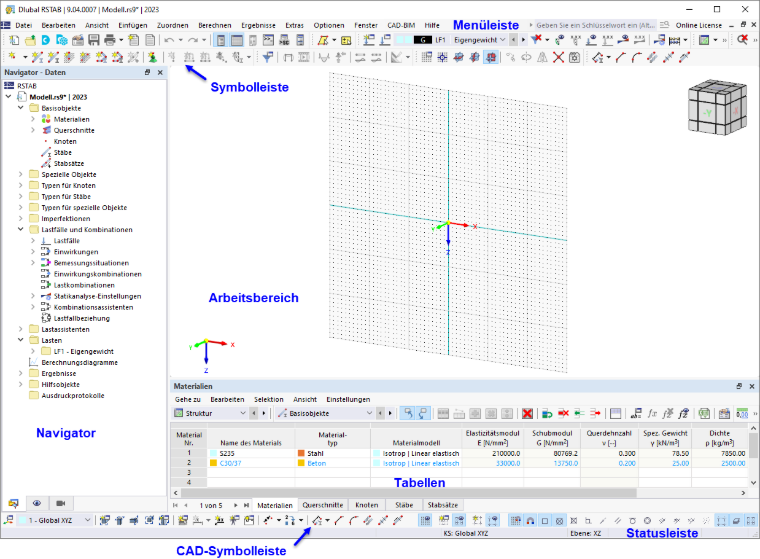Open the Einfügen menu
760x559 pixels.
click(x=132, y=25)
